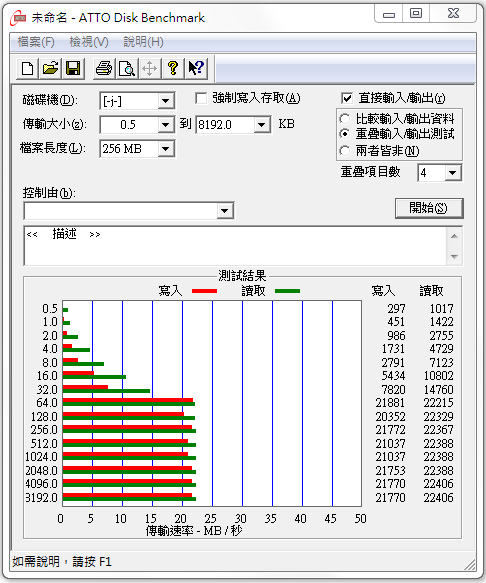Screen dimensions: 486x583
Task: Click the read value 10802 in the 16.0 row
Action: point(438,376)
